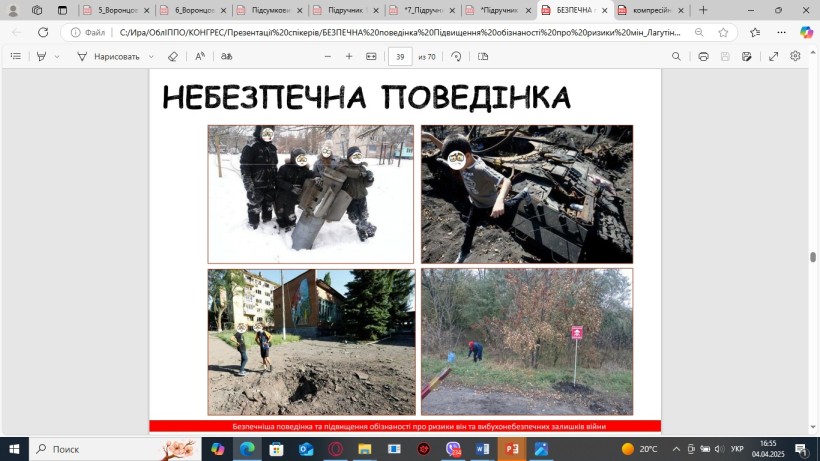Add page to favorites star
820x461 pixels.
point(723,32)
